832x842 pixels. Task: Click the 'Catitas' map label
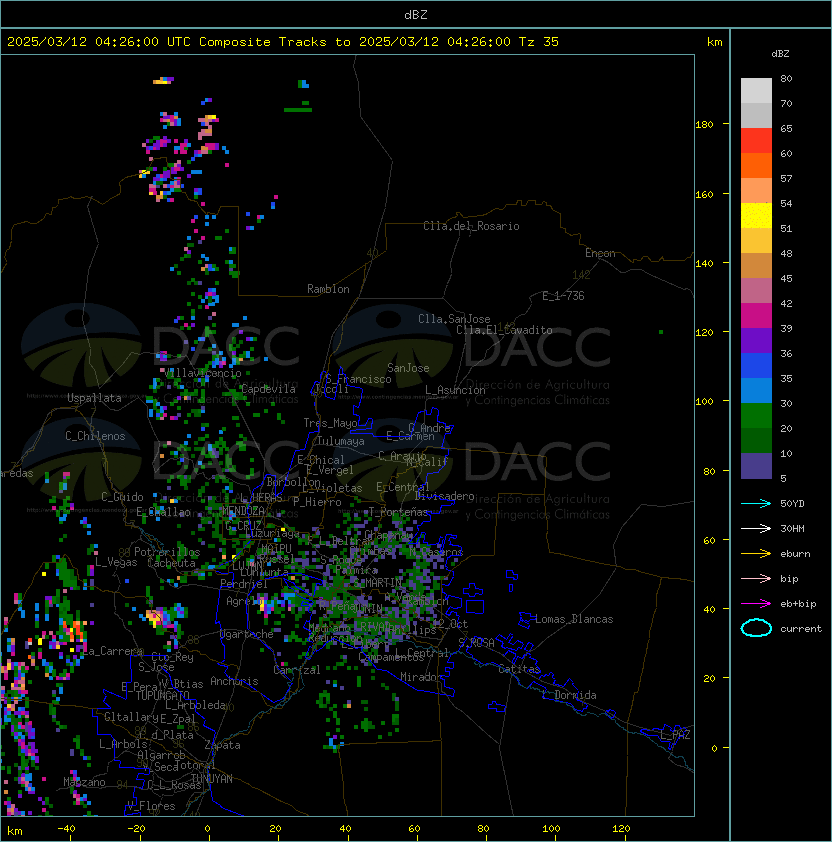tap(519, 669)
